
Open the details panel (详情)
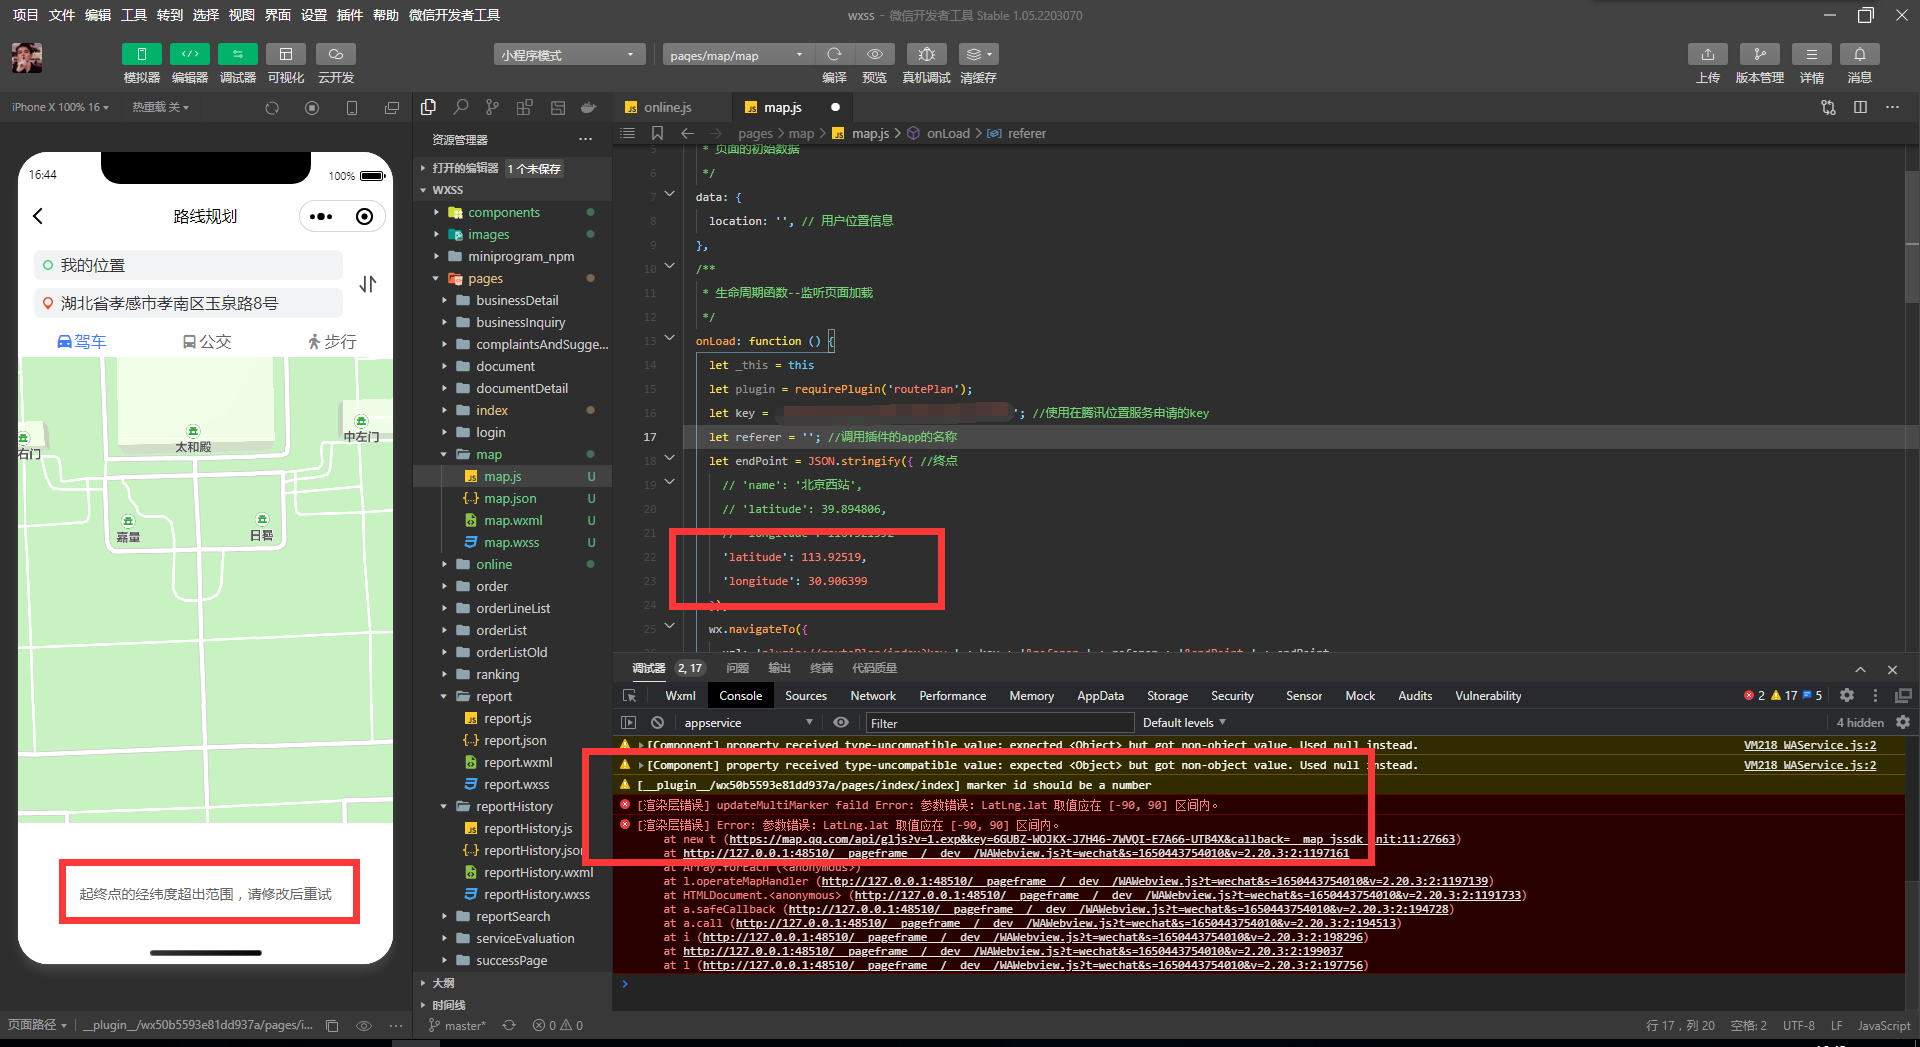coord(1811,54)
